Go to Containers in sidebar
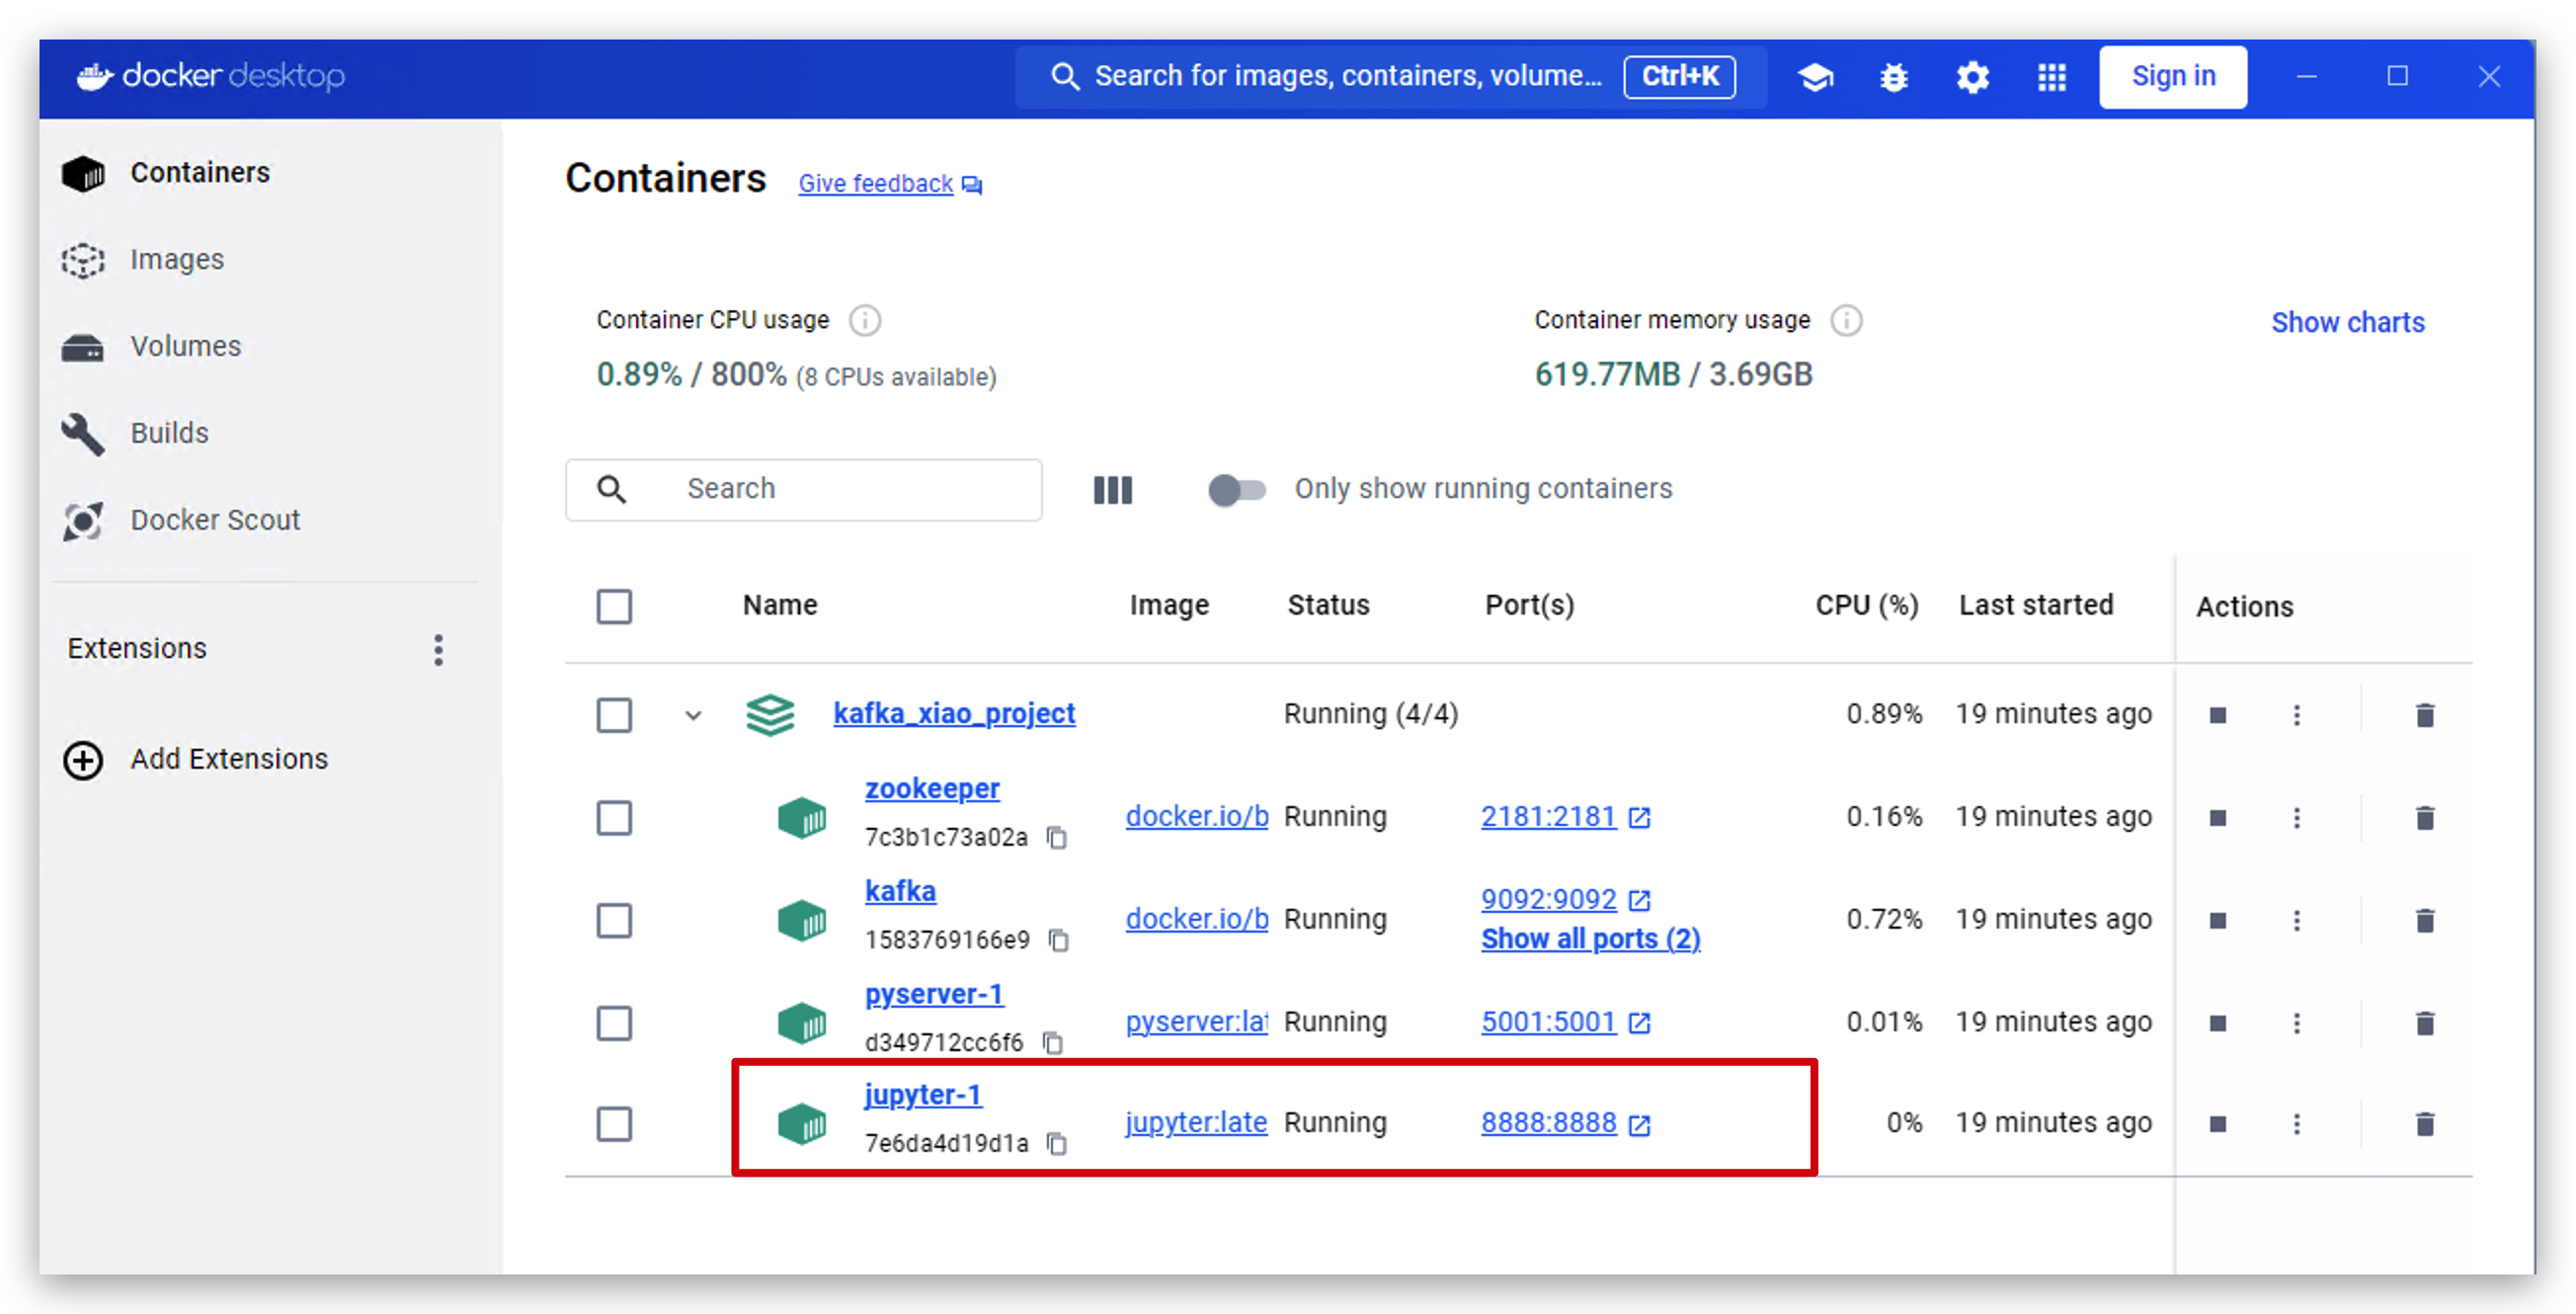 200,173
